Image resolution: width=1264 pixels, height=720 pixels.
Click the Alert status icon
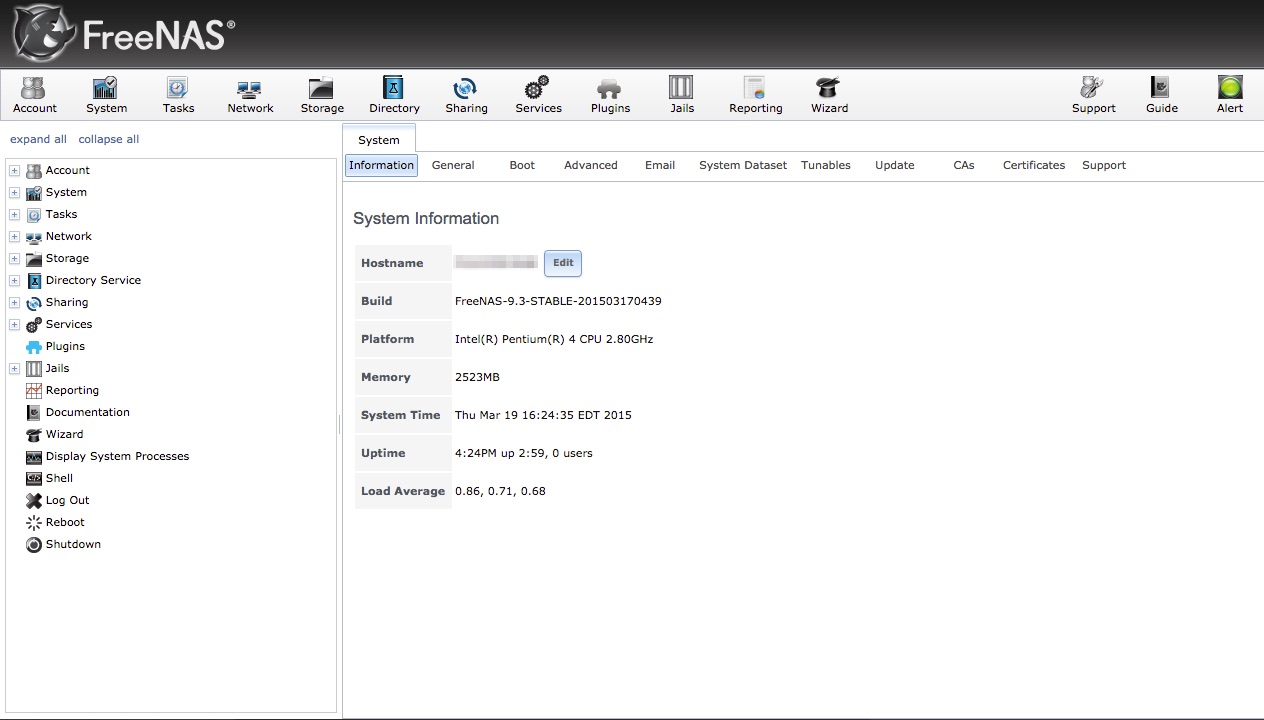click(x=1229, y=95)
